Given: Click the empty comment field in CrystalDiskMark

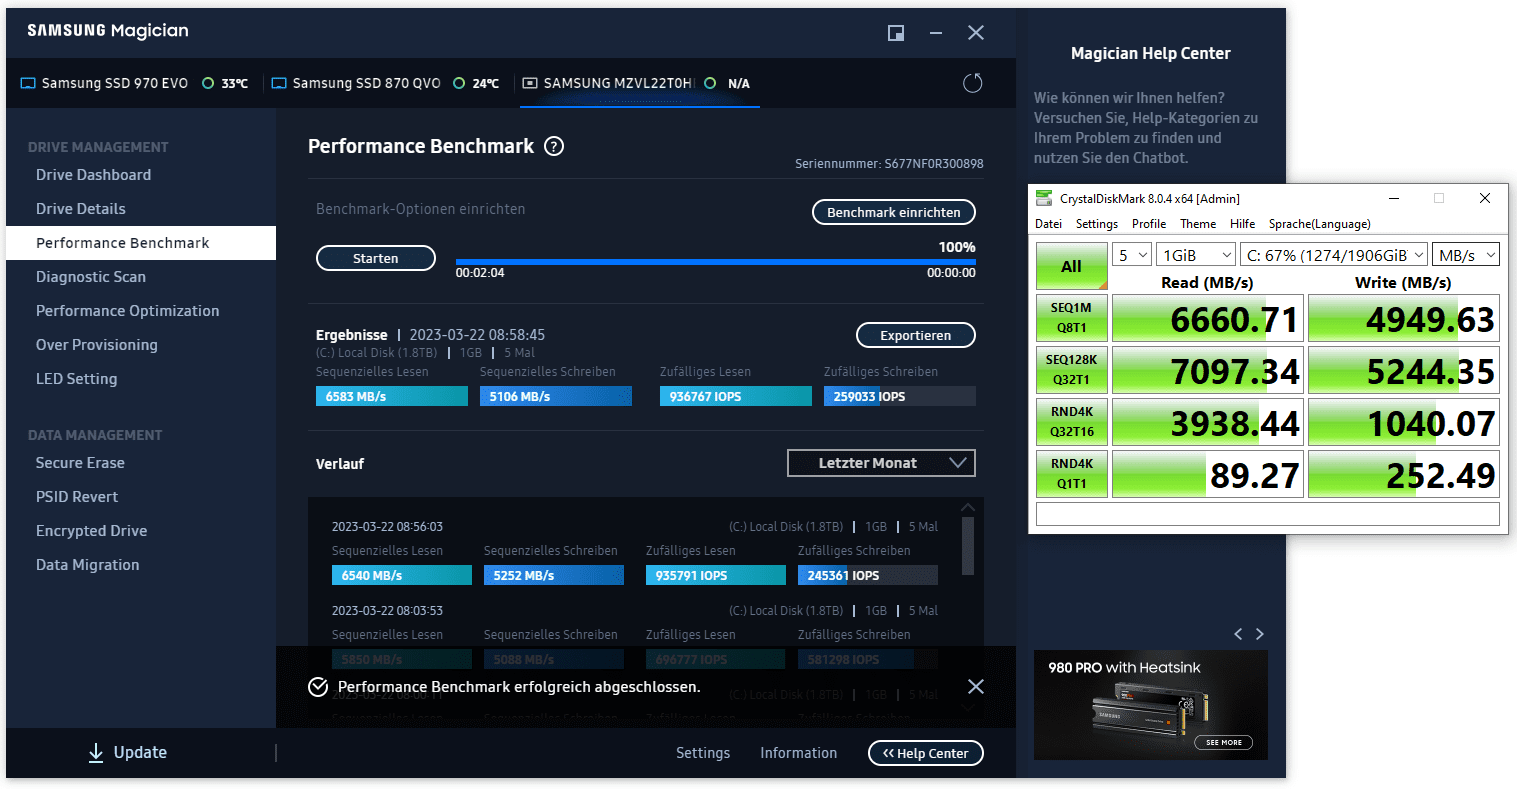Looking at the screenshot, I should pyautogui.click(x=1267, y=514).
